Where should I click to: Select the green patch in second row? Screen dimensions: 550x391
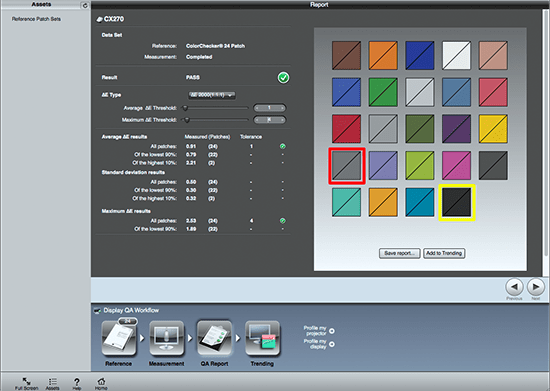[x=383, y=92]
